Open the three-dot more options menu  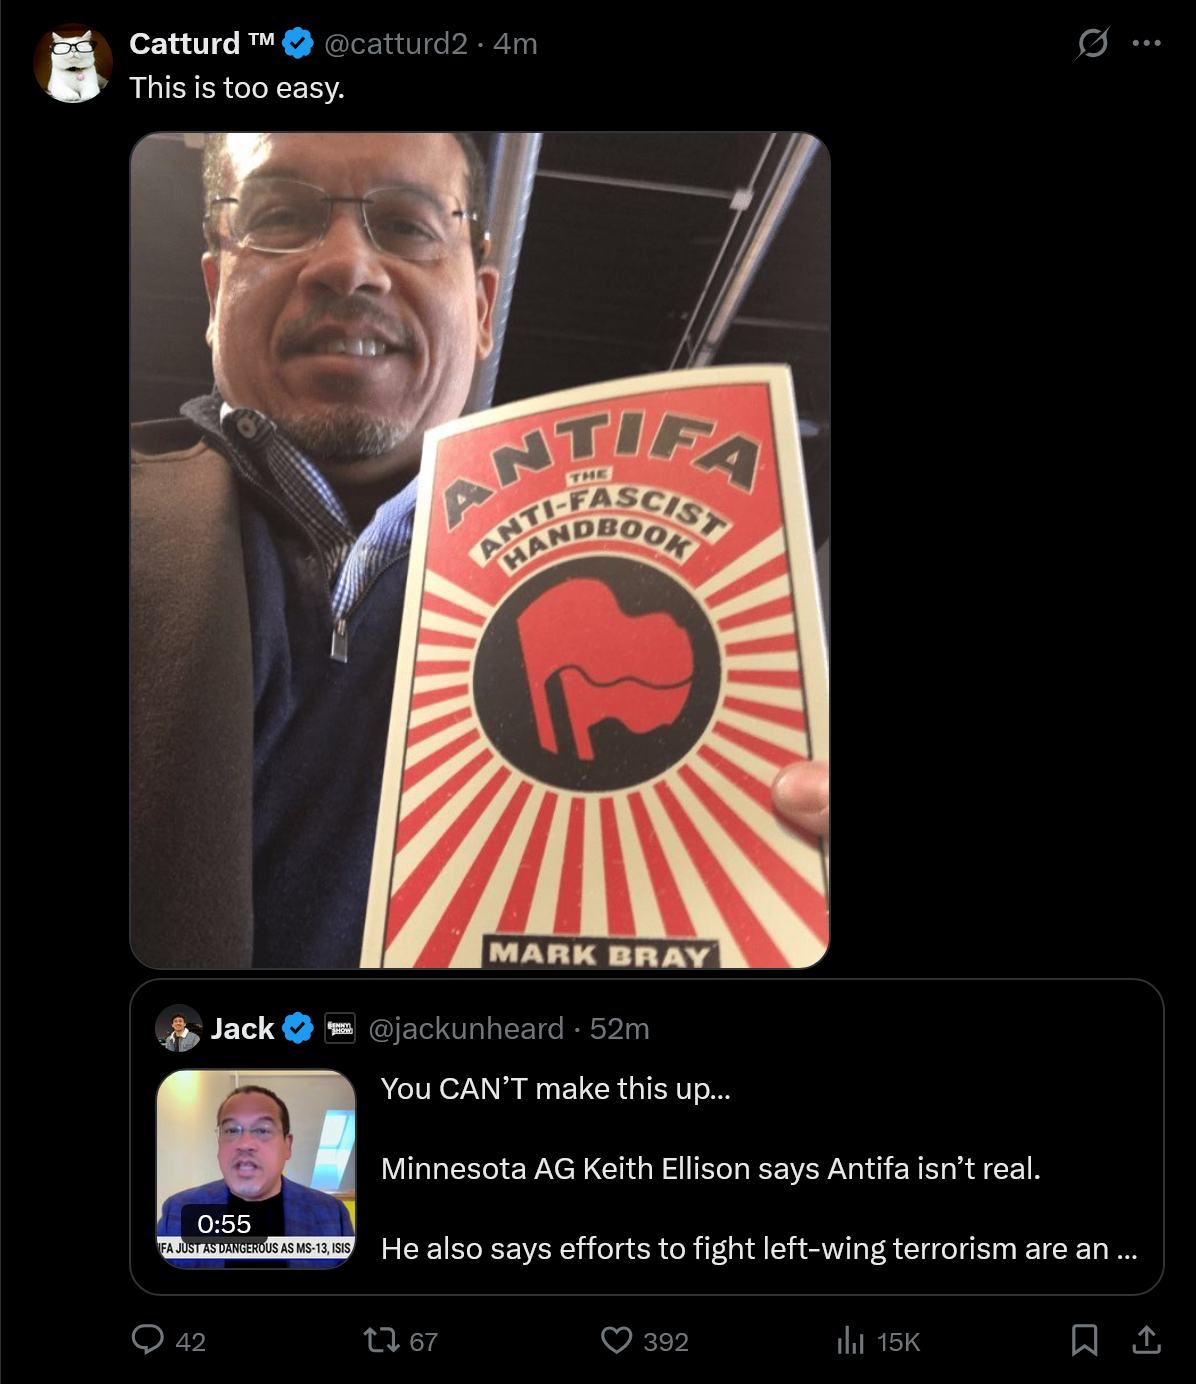pyautogui.click(x=1147, y=43)
